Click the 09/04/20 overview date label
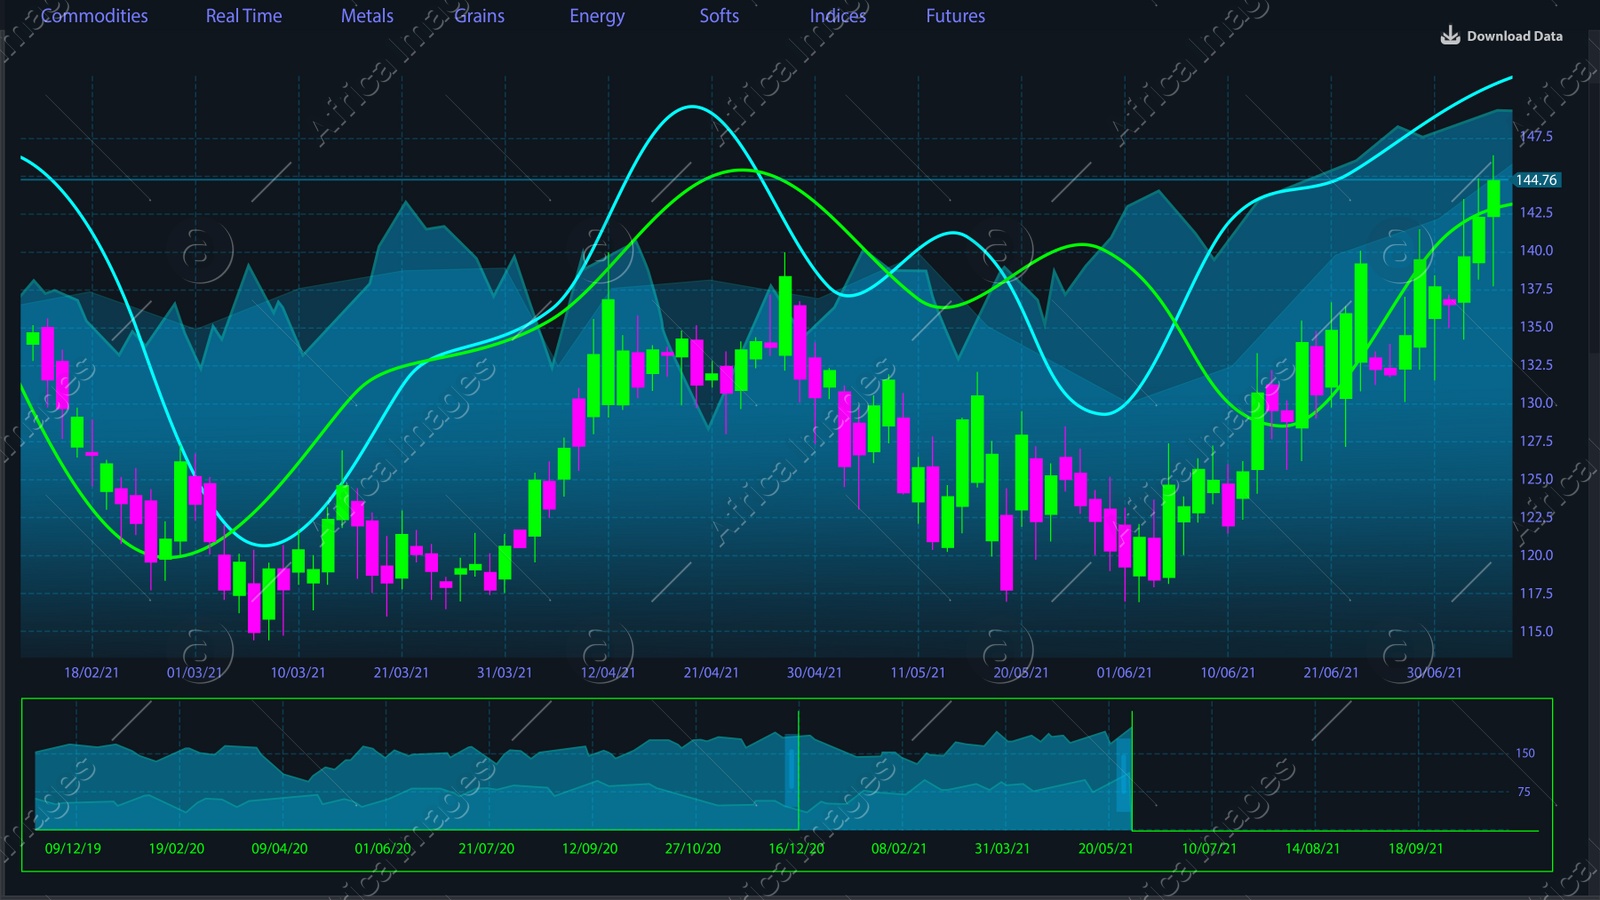The height and width of the screenshot is (900, 1600). click(280, 848)
